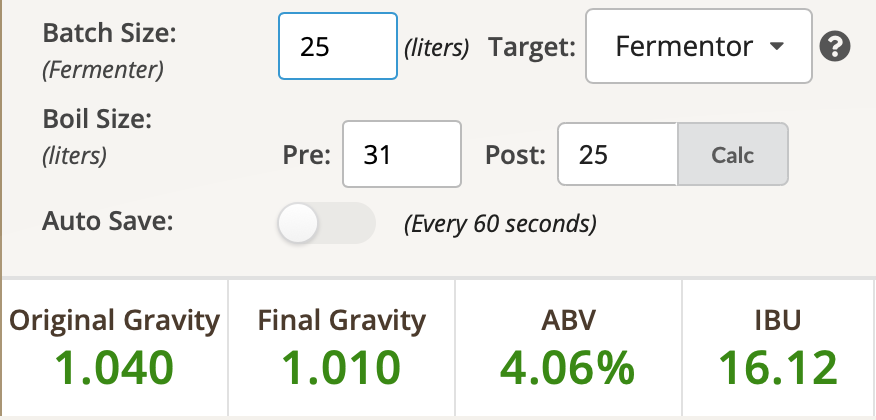
Task: Click the Final Gravity stat heading
Action: pyautogui.click(x=342, y=321)
